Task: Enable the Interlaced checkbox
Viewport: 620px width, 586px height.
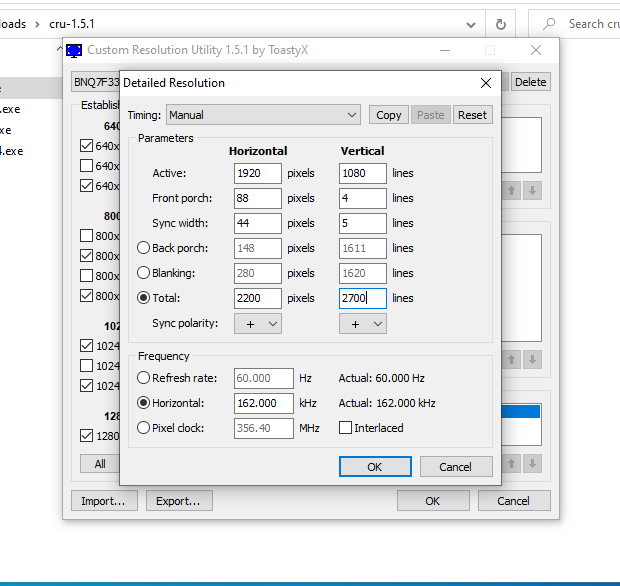Action: pos(346,428)
